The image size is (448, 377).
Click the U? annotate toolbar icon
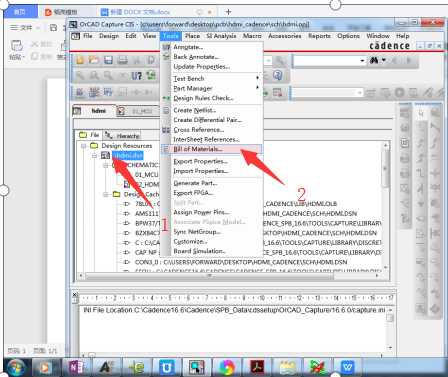136,76
